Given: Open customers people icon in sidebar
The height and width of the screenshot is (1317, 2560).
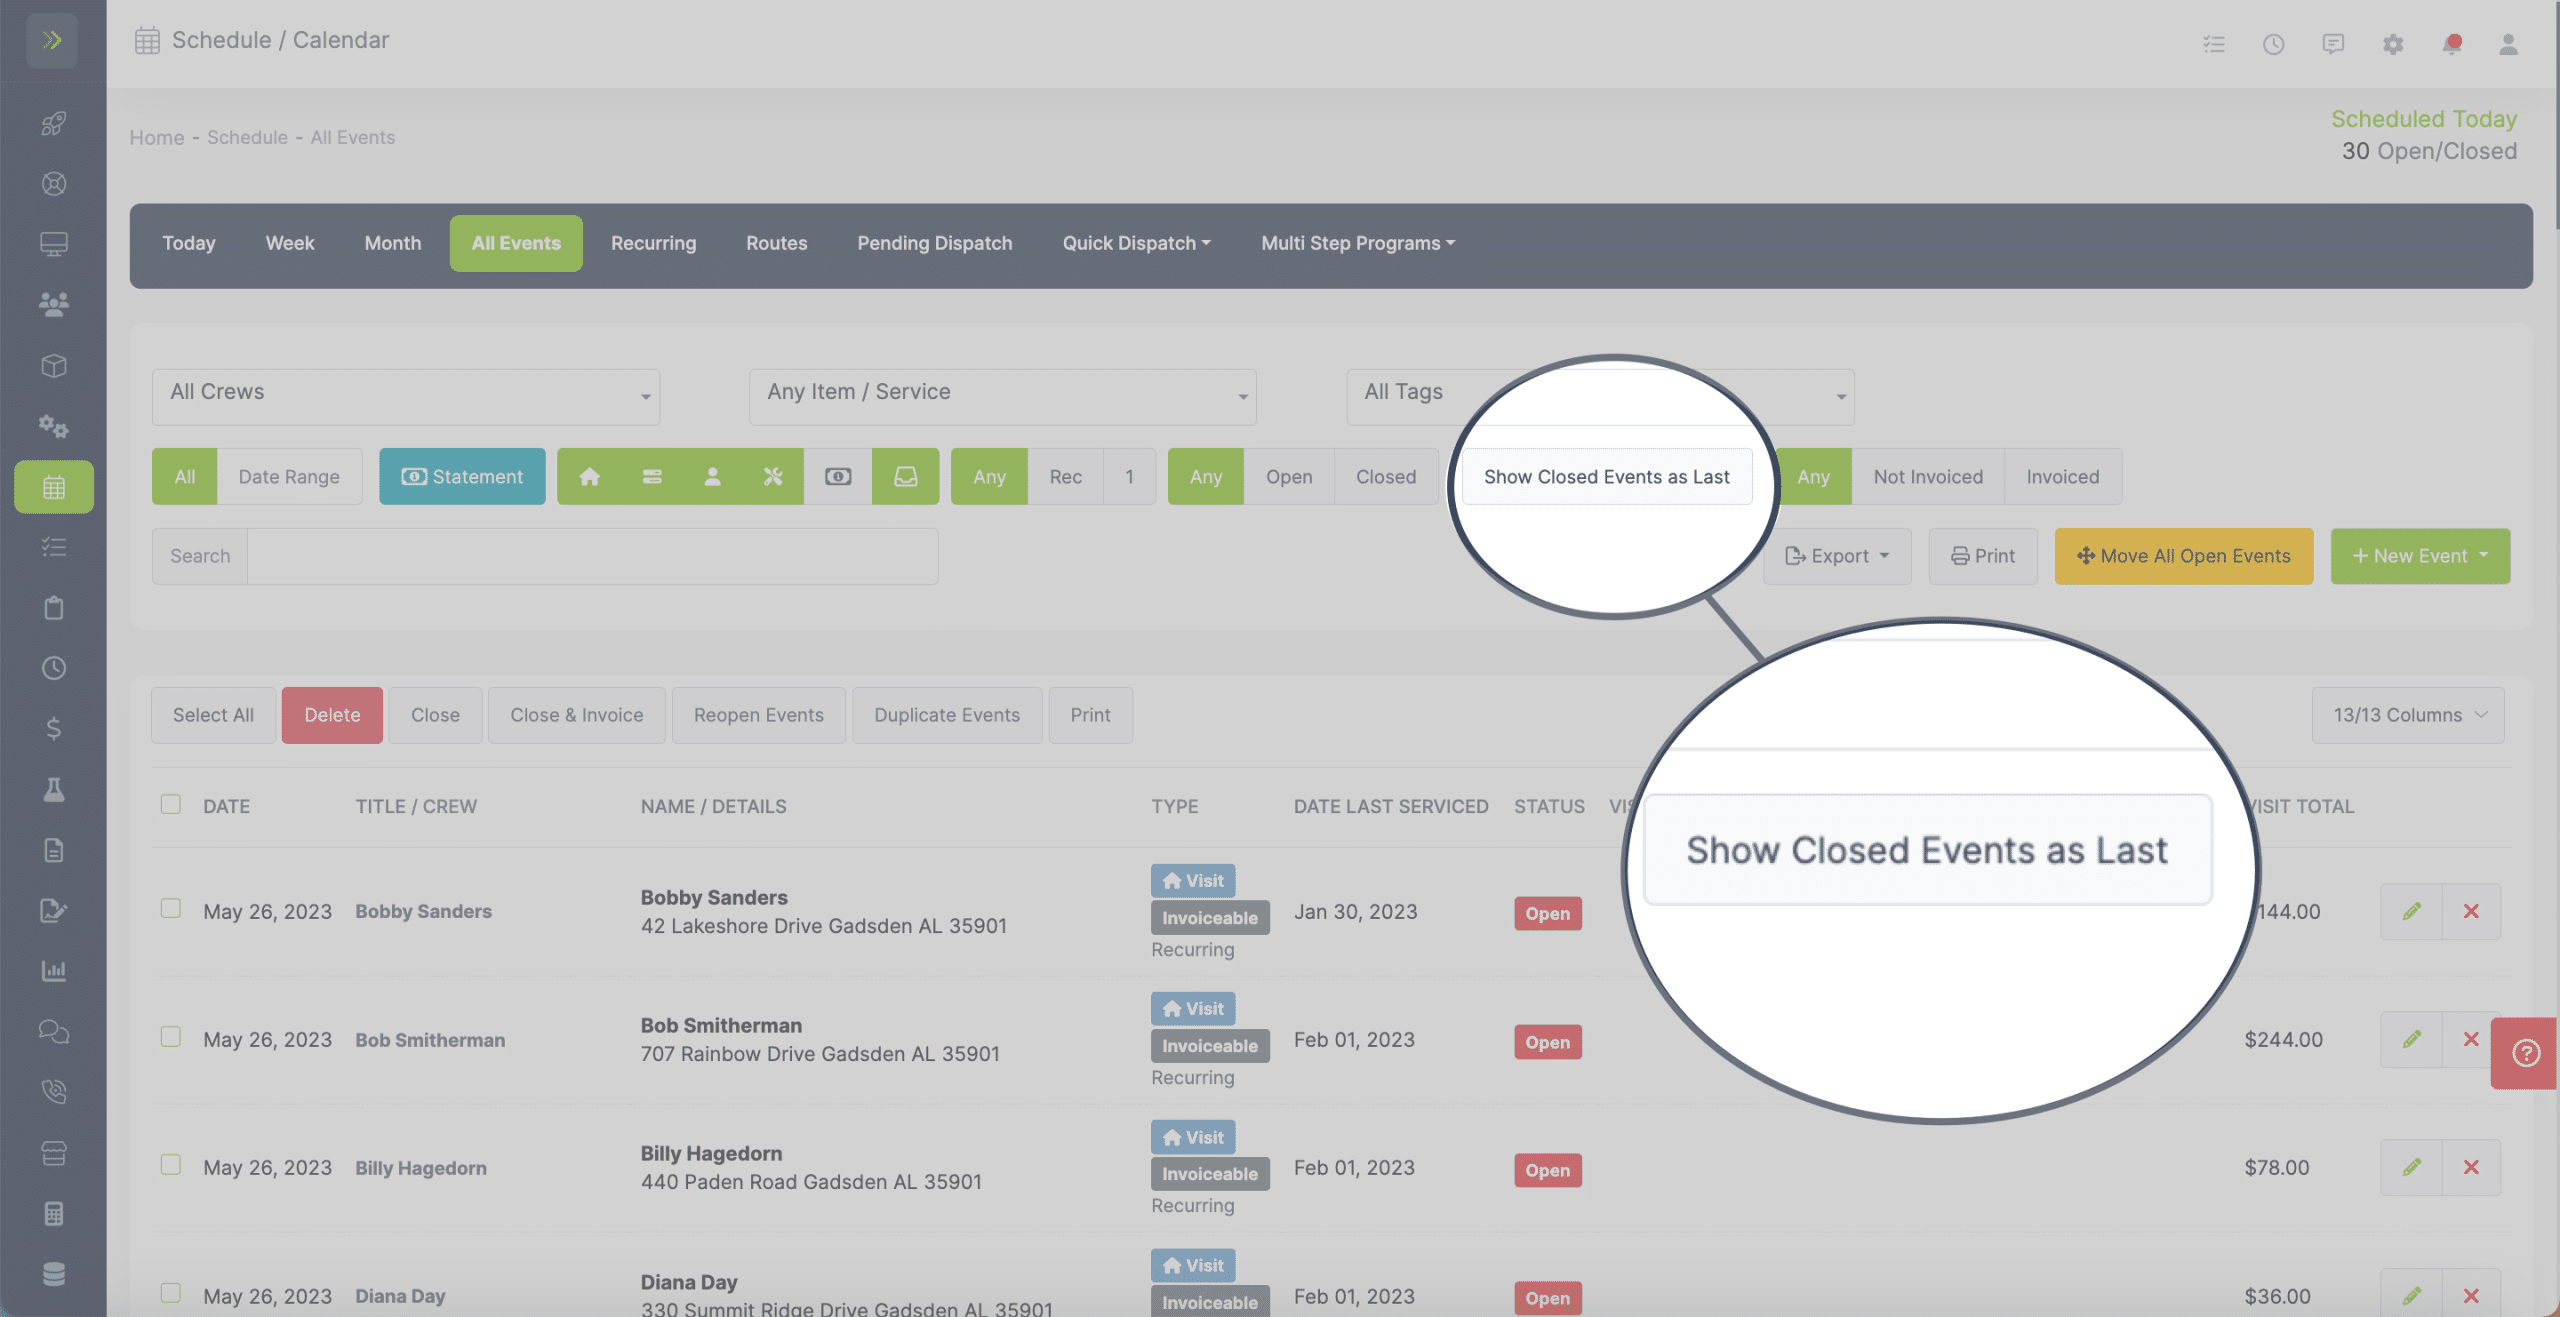Looking at the screenshot, I should tap(54, 304).
